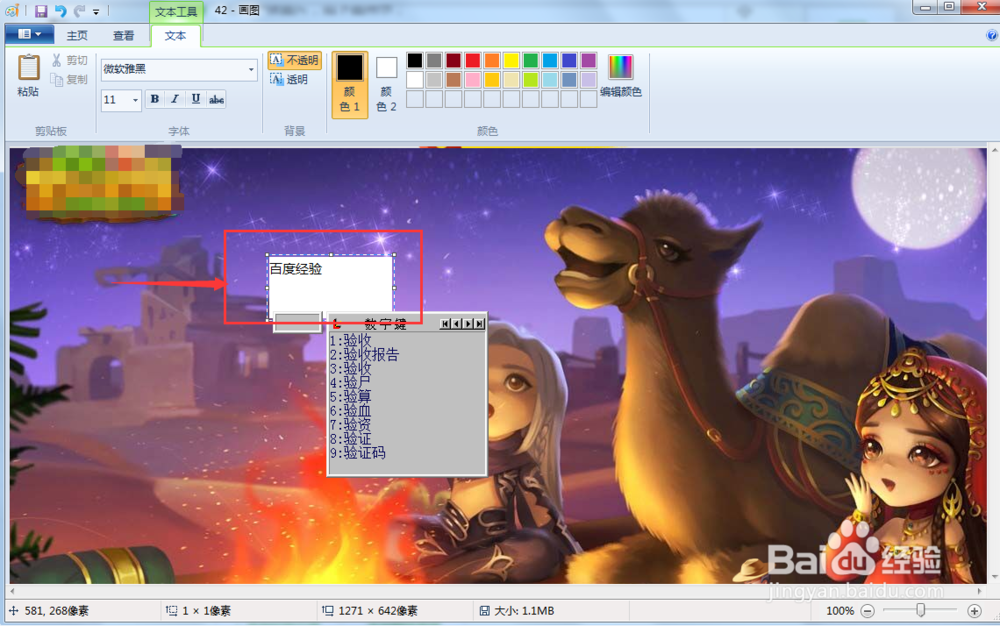The image size is (1000, 626).
Task: Pick the yellow color swatch
Action: [511, 61]
